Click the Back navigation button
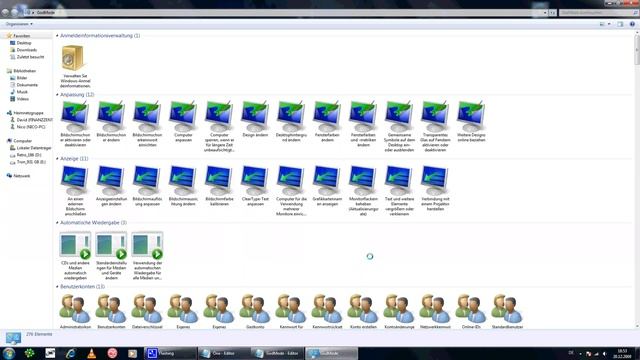640x360 pixels. [5, 12]
